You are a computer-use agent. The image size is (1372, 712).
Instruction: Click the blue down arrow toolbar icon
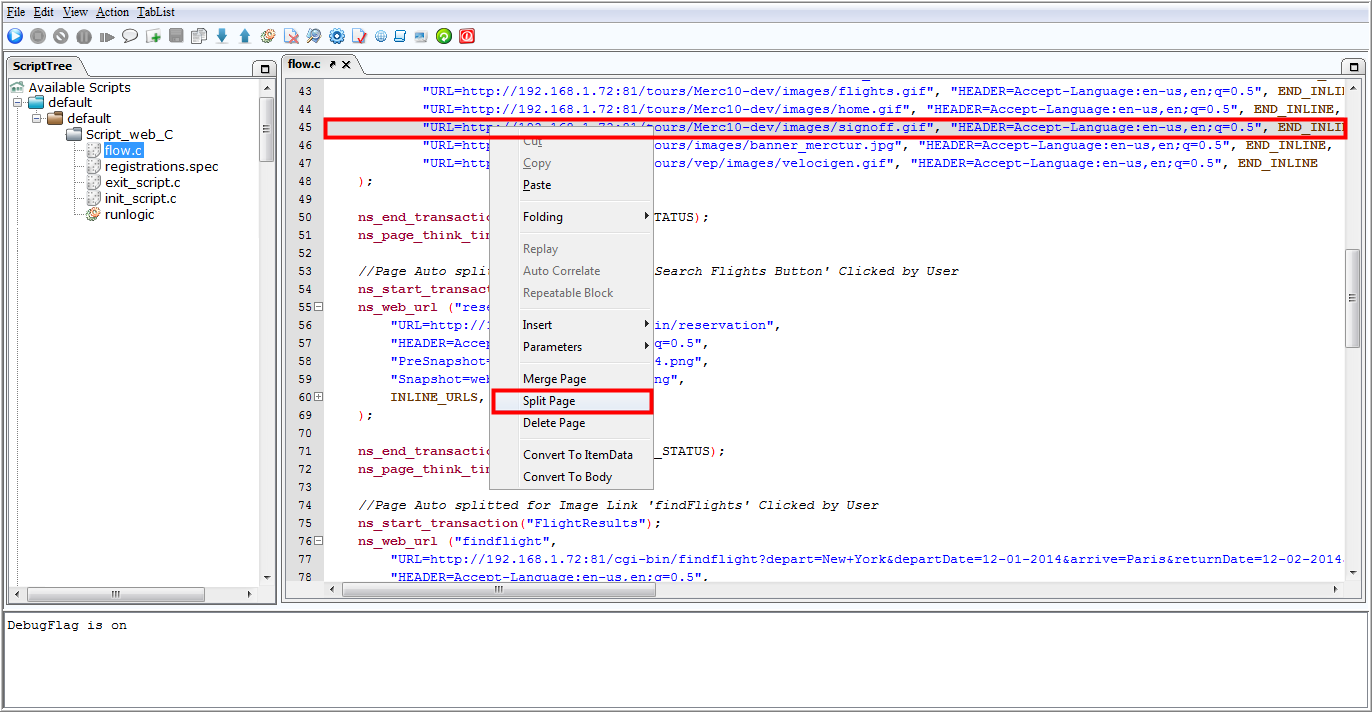pos(222,36)
